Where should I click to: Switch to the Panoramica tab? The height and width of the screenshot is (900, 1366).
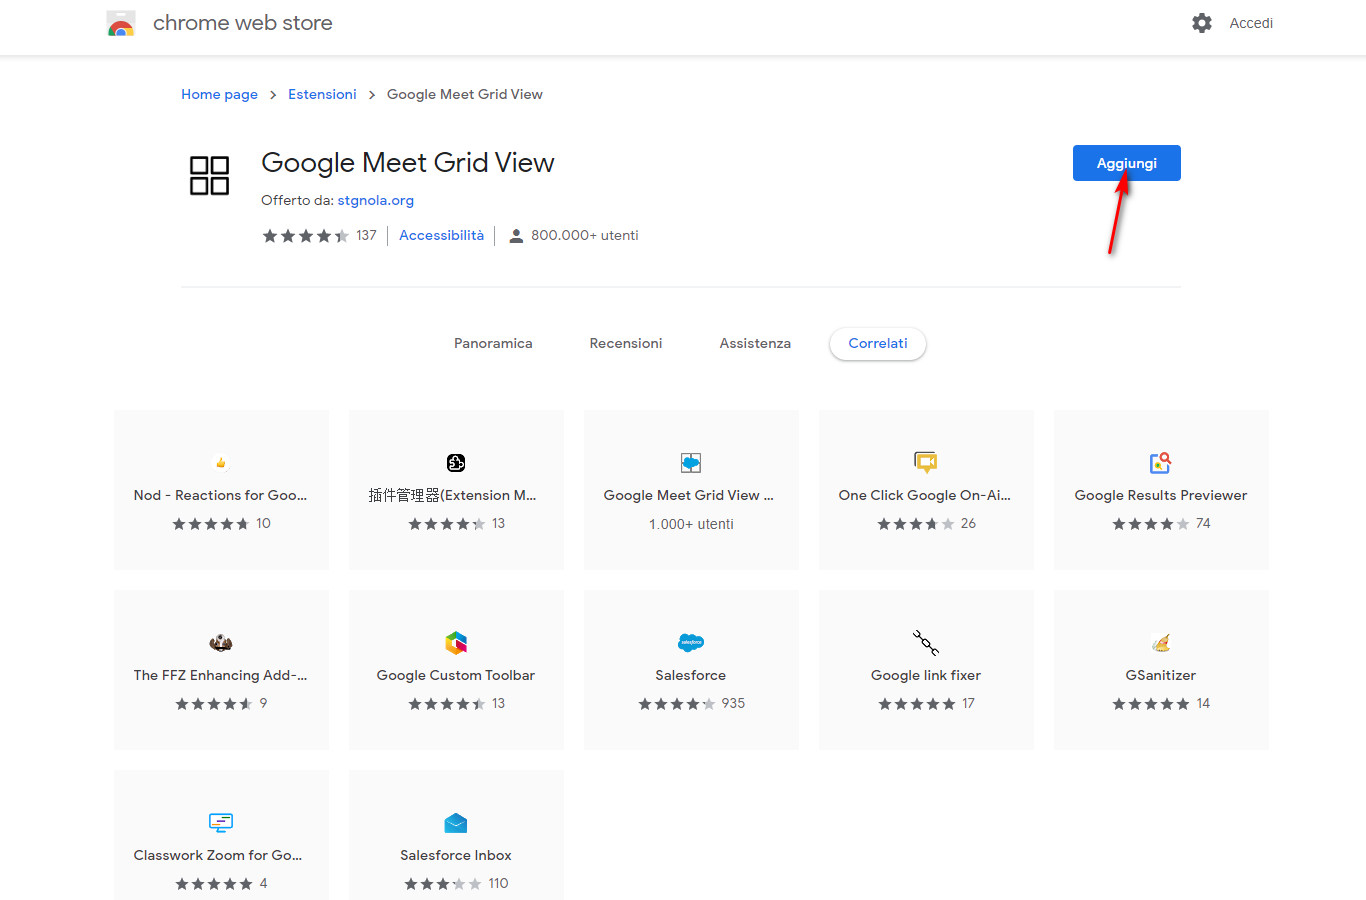click(493, 343)
